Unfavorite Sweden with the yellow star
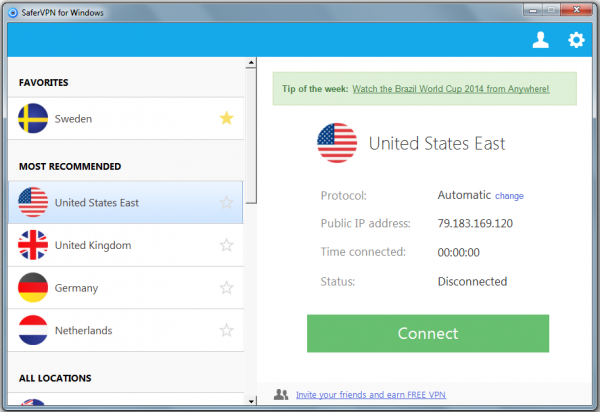The width and height of the screenshot is (600, 412). [227, 118]
